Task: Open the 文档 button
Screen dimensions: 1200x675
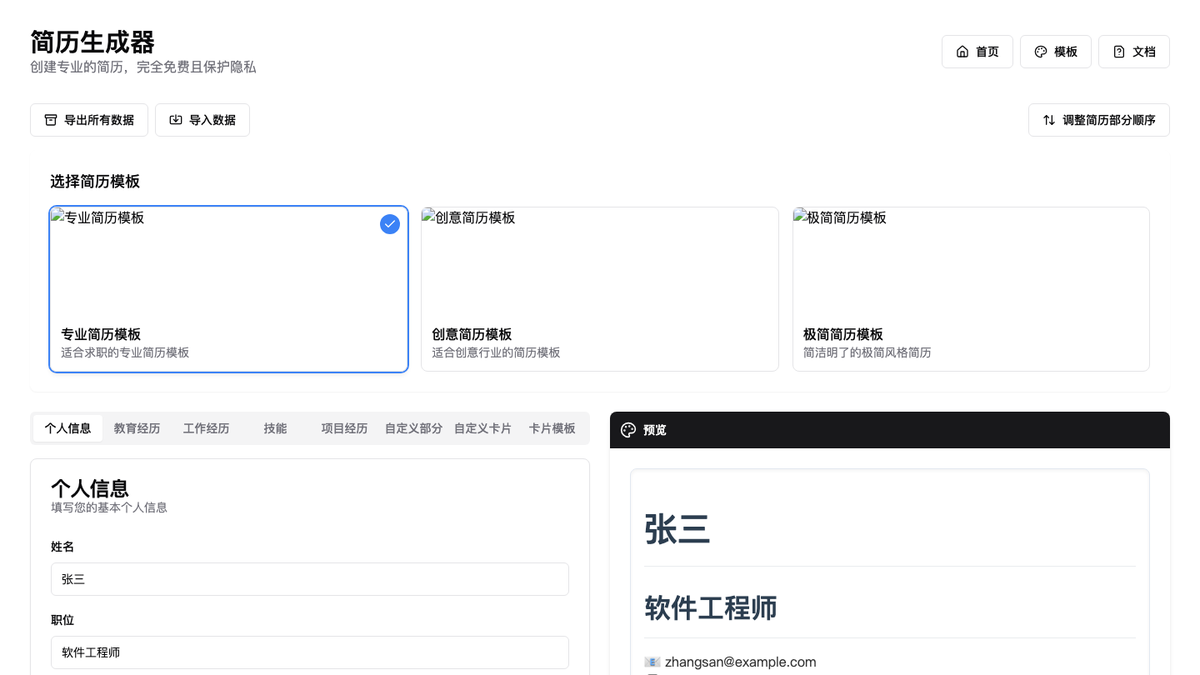Action: point(1134,52)
